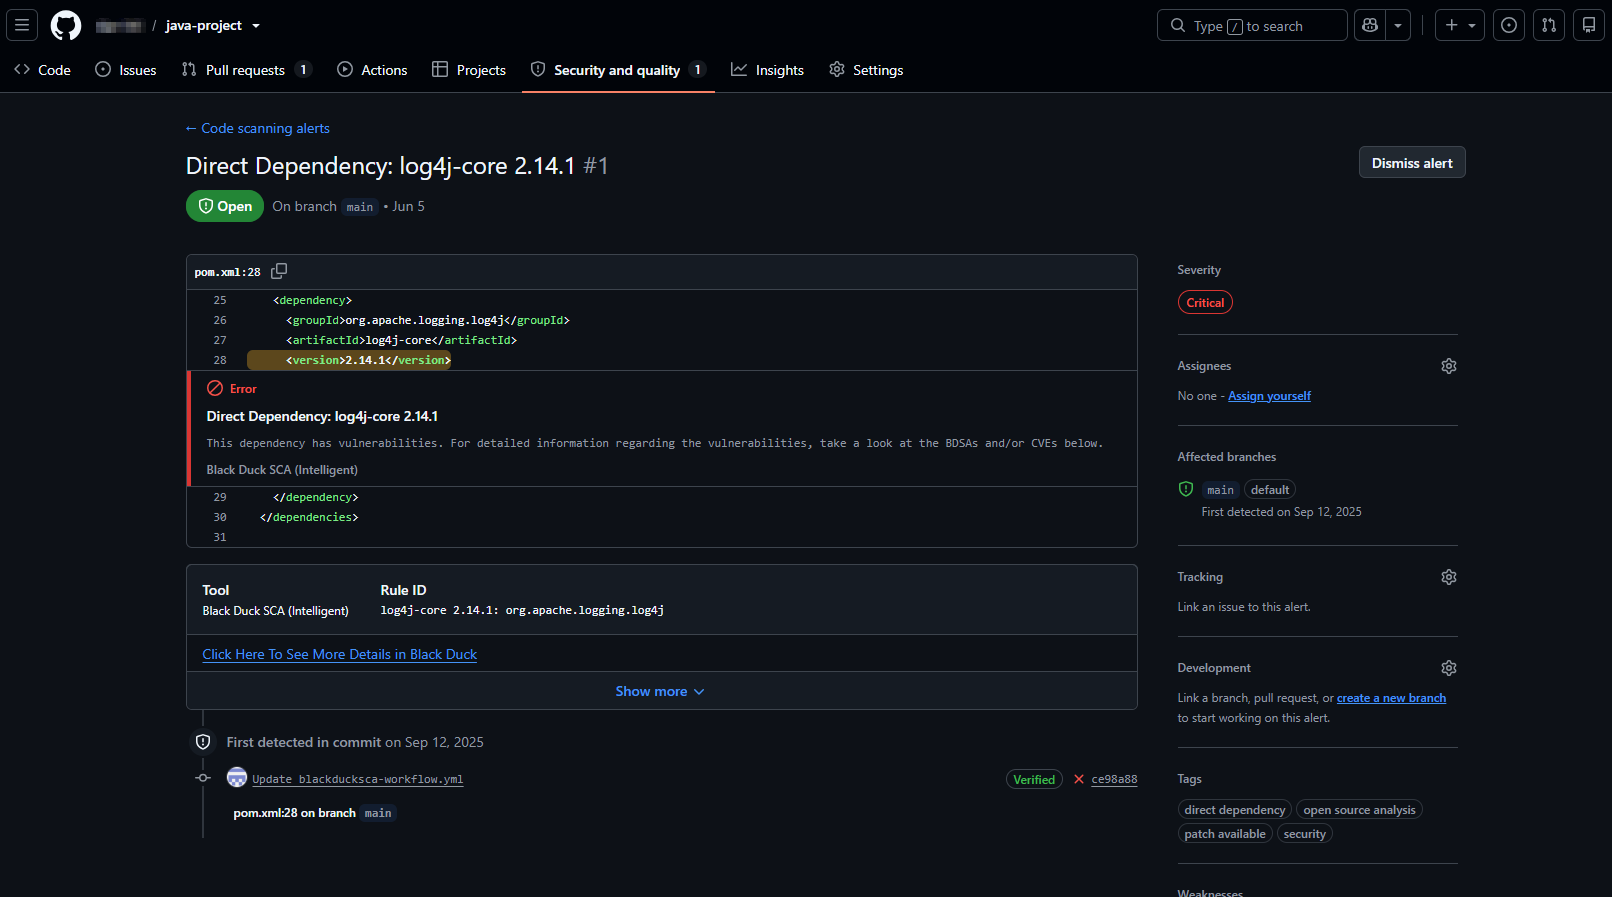The image size is (1612, 897).
Task: Open commit hash ce98a88
Action: (x=1114, y=779)
